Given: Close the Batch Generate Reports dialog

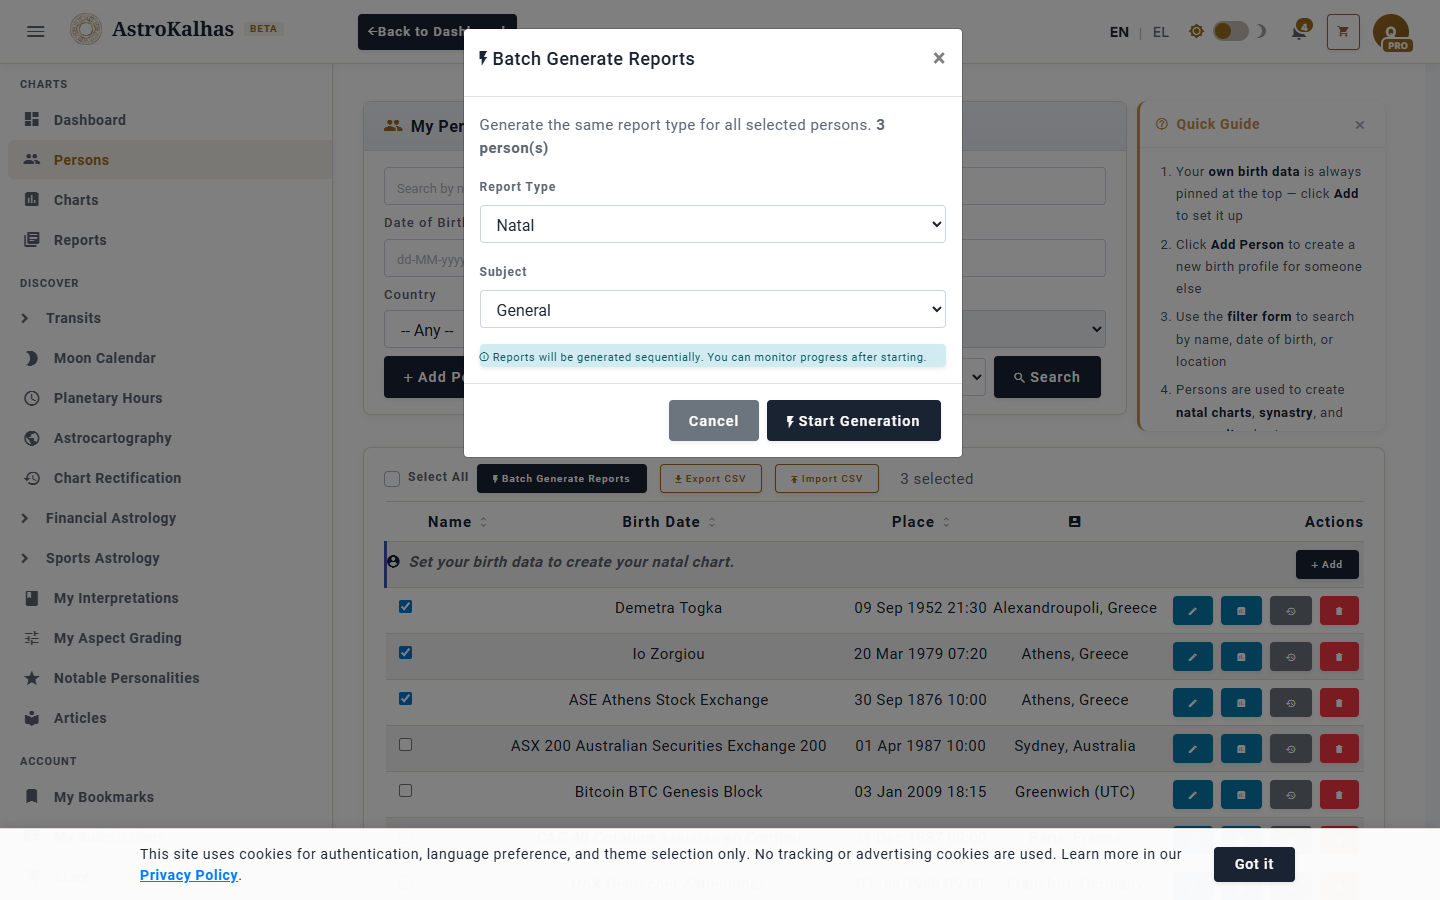Looking at the screenshot, I should point(938,59).
